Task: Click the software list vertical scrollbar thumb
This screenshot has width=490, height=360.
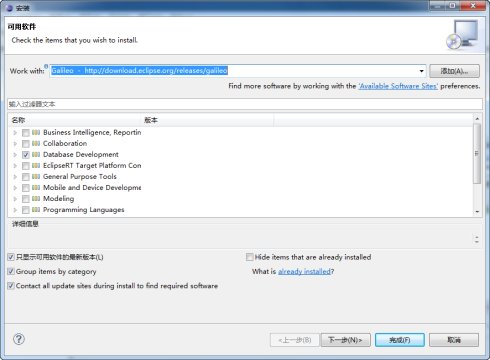Action: tap(477, 153)
